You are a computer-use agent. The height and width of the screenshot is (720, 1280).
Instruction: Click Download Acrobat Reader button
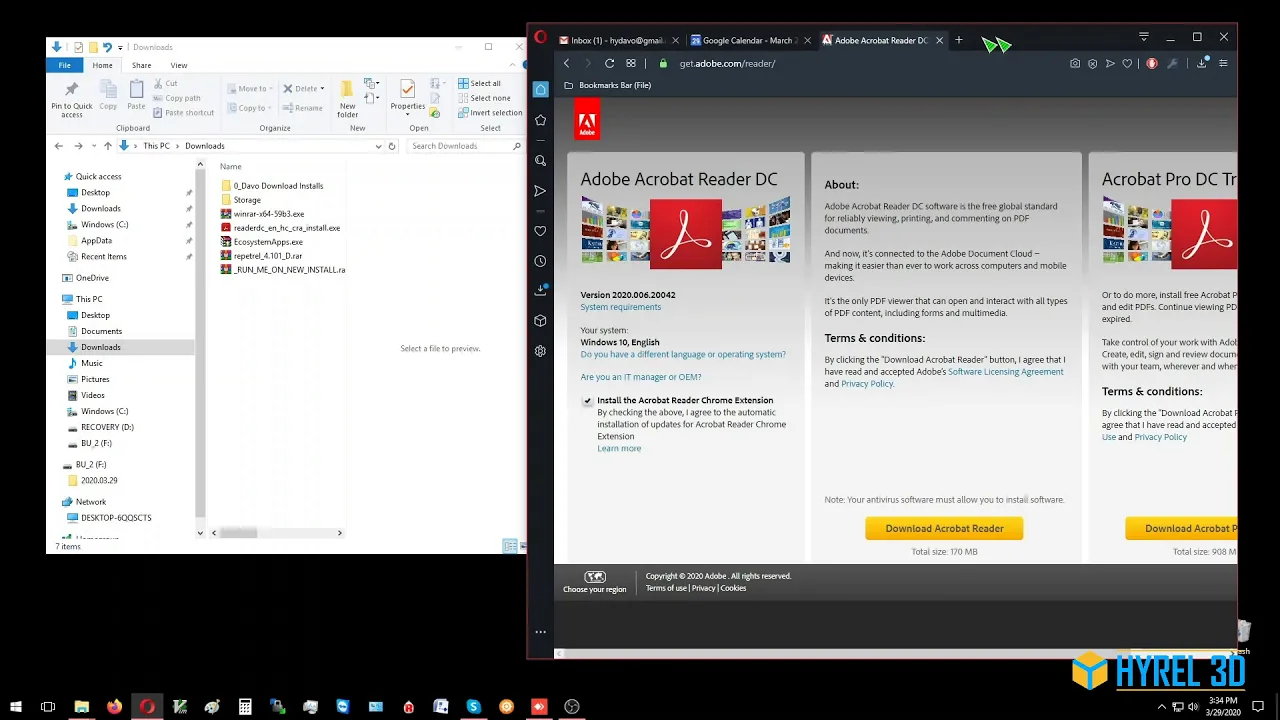(x=944, y=528)
